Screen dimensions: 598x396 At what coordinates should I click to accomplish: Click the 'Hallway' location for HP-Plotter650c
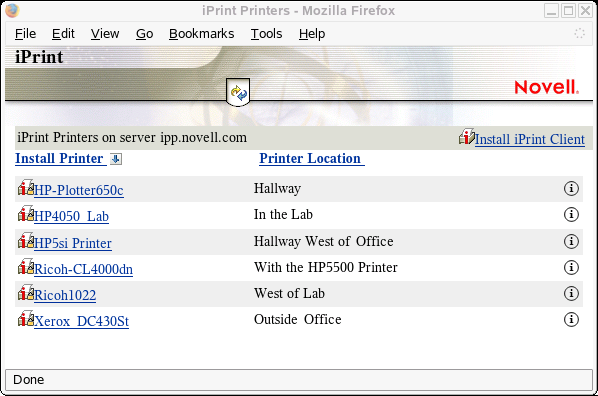pos(277,188)
